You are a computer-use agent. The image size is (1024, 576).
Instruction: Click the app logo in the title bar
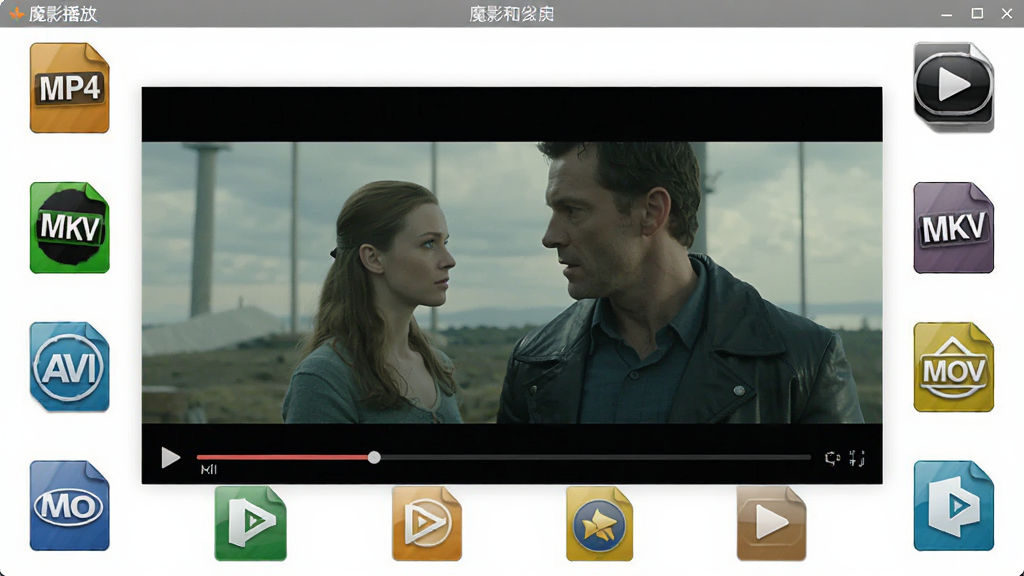[x=17, y=13]
